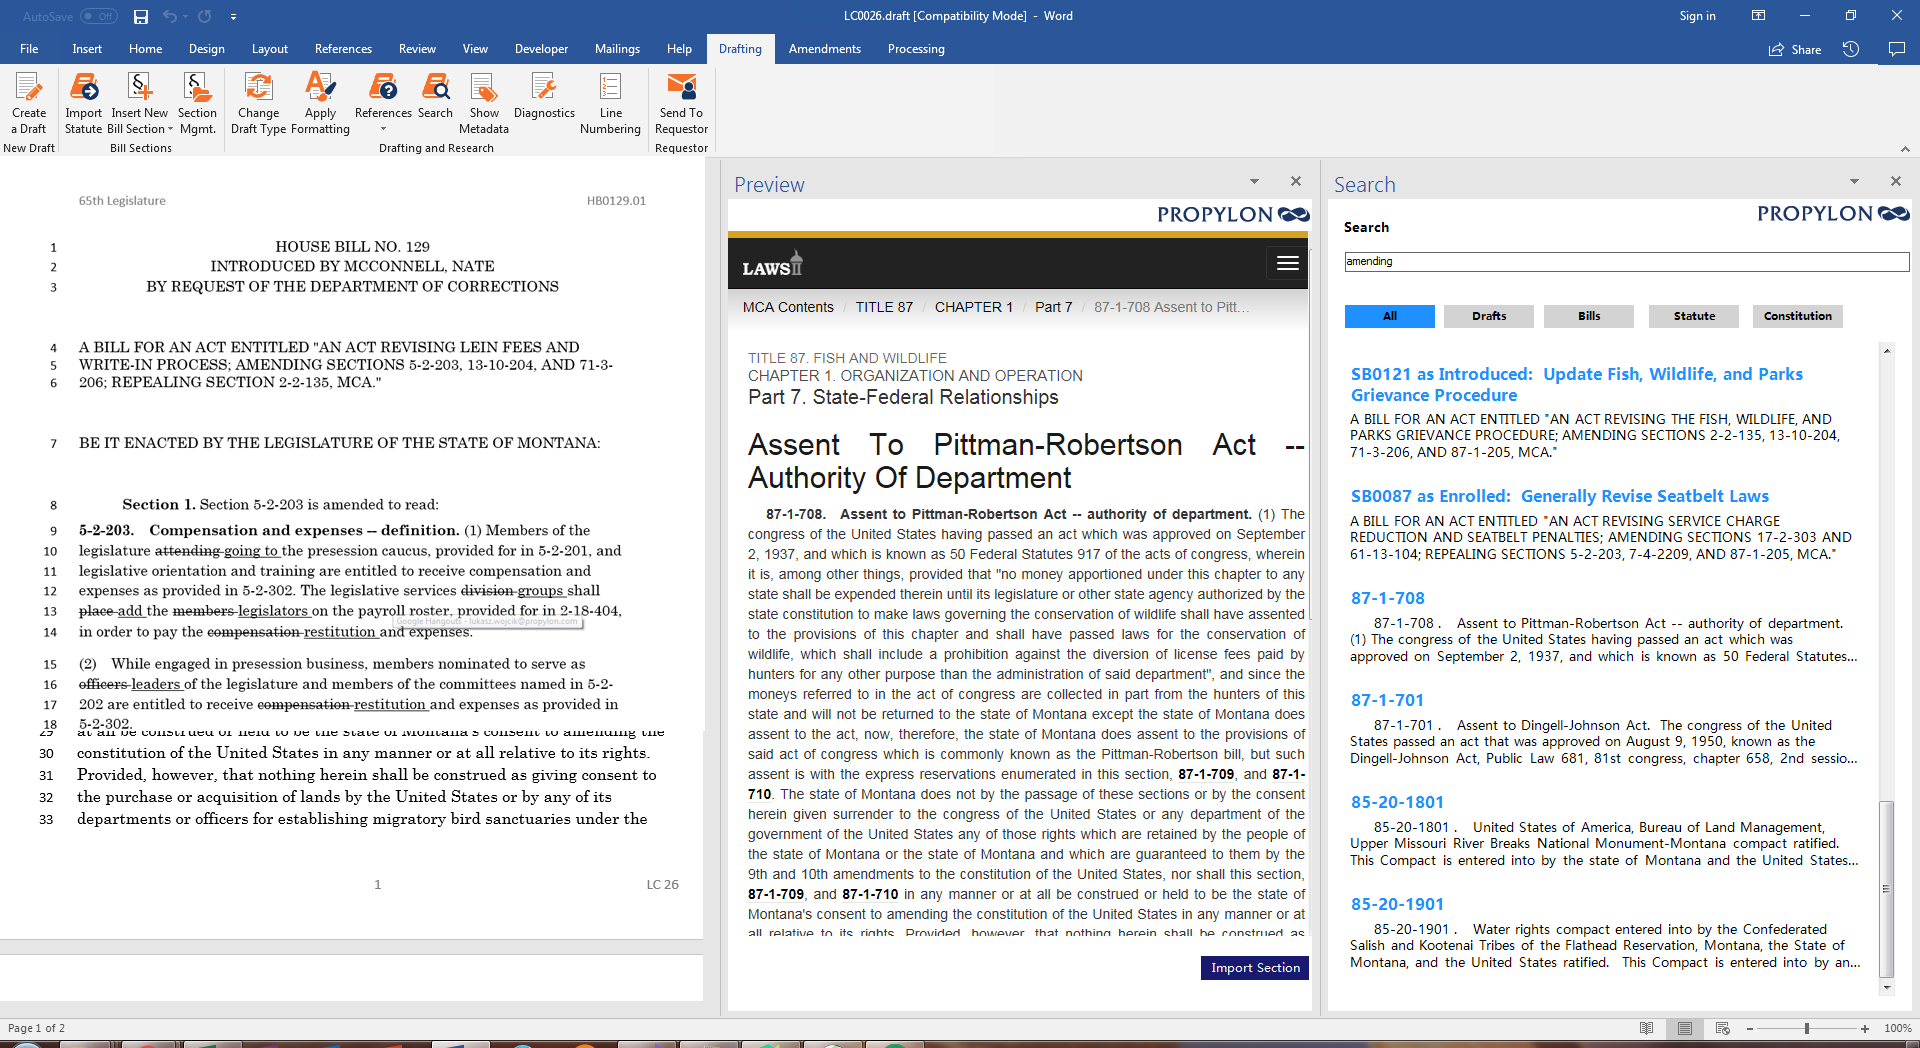Image resolution: width=1920 pixels, height=1048 pixels.
Task: Toggle the AutoSave switch
Action: point(99,16)
